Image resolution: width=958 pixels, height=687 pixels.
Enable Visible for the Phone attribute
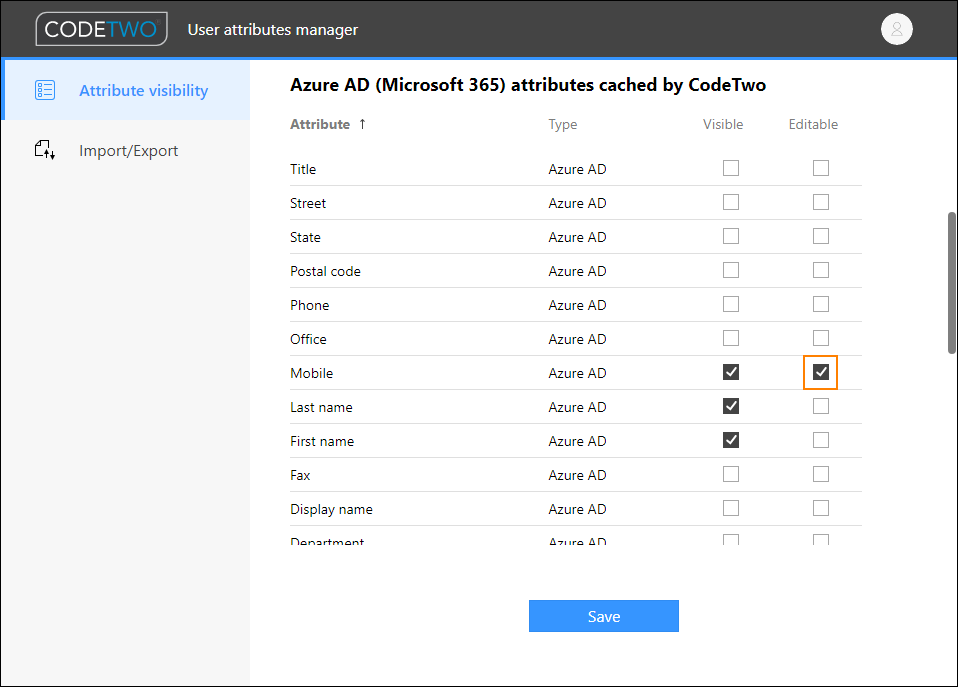[731, 304]
